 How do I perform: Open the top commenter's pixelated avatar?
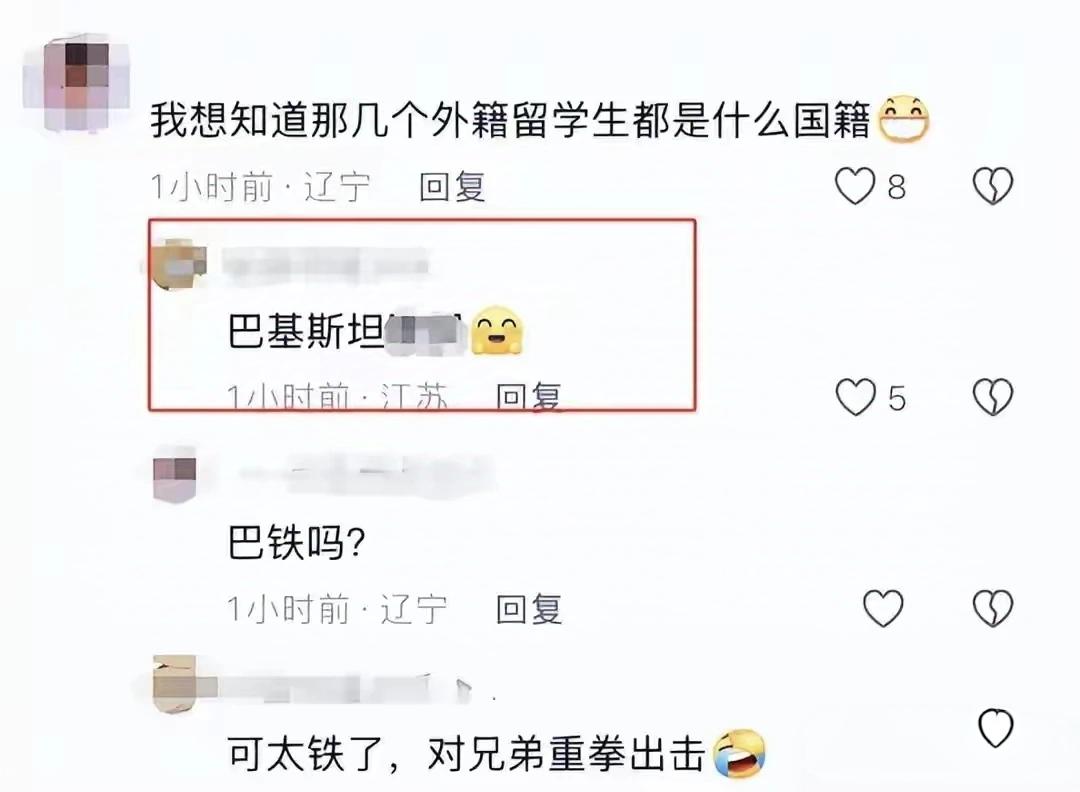point(76,82)
